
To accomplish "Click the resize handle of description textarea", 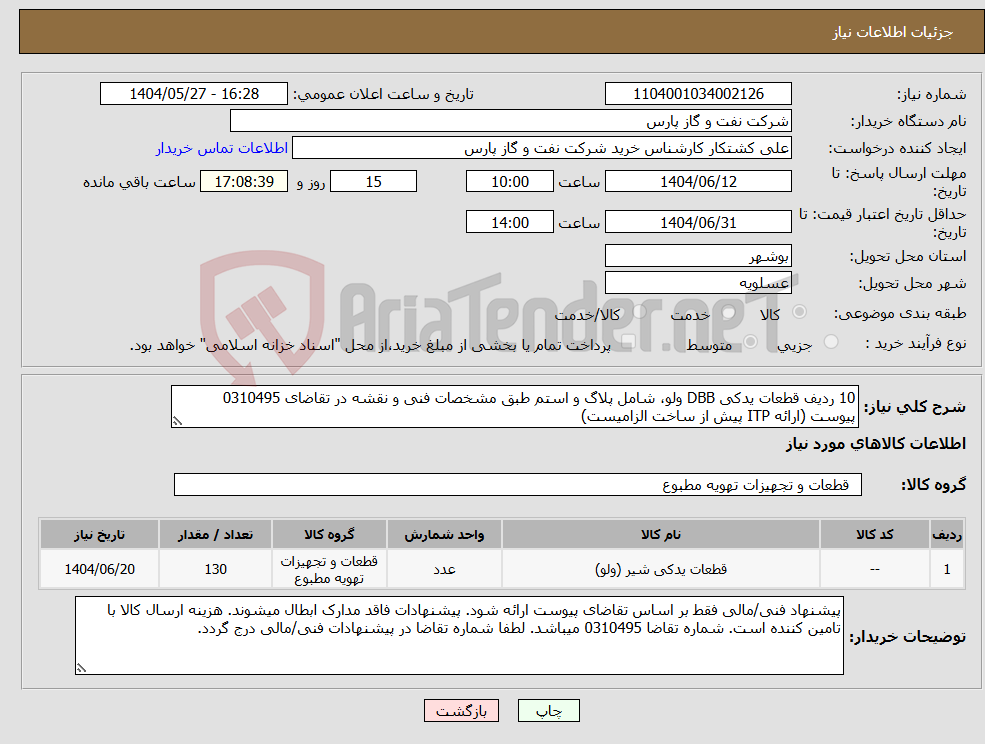I will [177, 422].
